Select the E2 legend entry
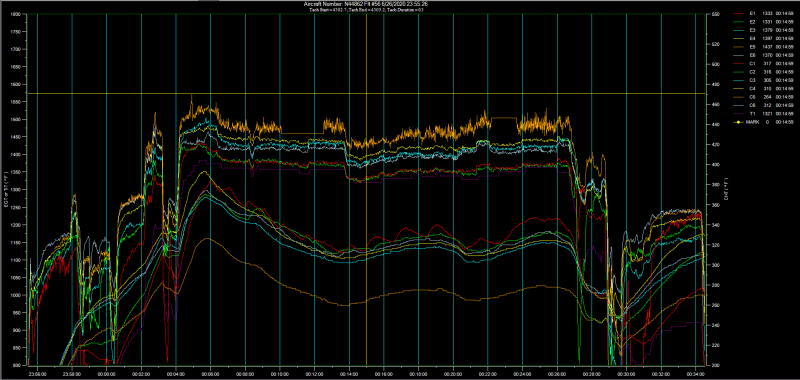 click(752, 22)
